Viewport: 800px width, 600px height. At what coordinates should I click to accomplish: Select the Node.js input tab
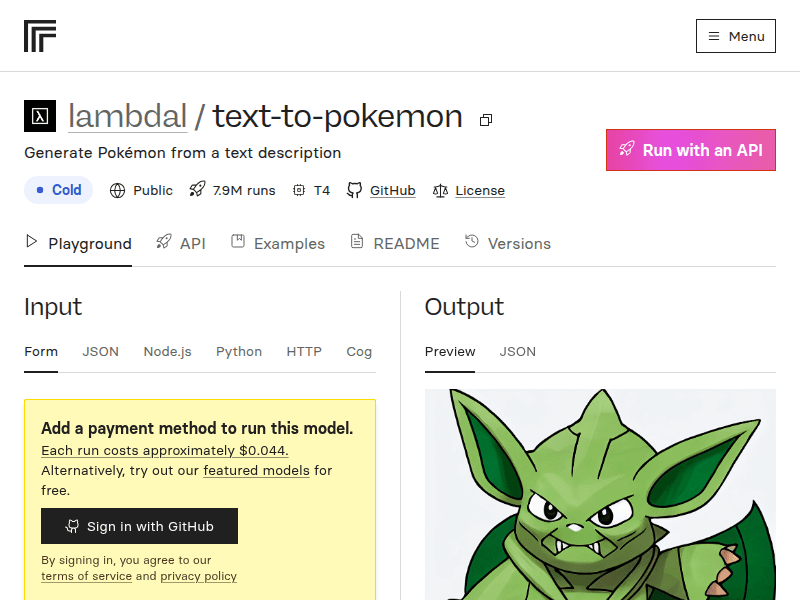pyautogui.click(x=167, y=352)
